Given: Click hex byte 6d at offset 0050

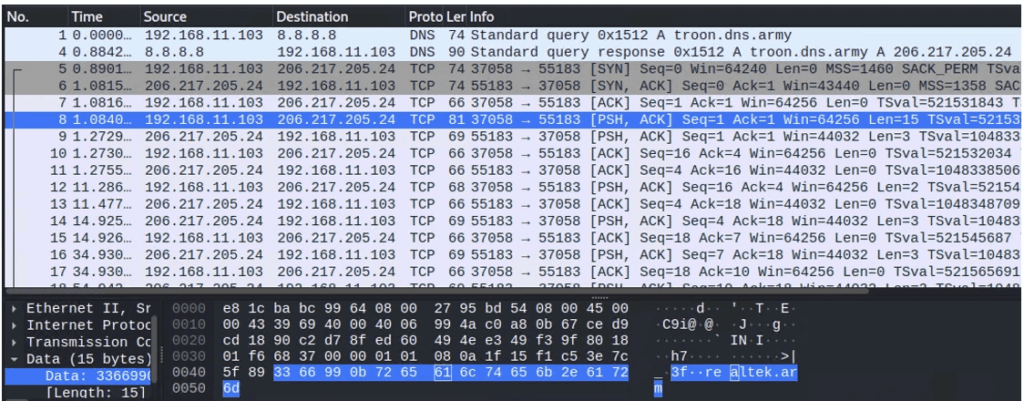Looking at the screenshot, I should [x=231, y=392].
